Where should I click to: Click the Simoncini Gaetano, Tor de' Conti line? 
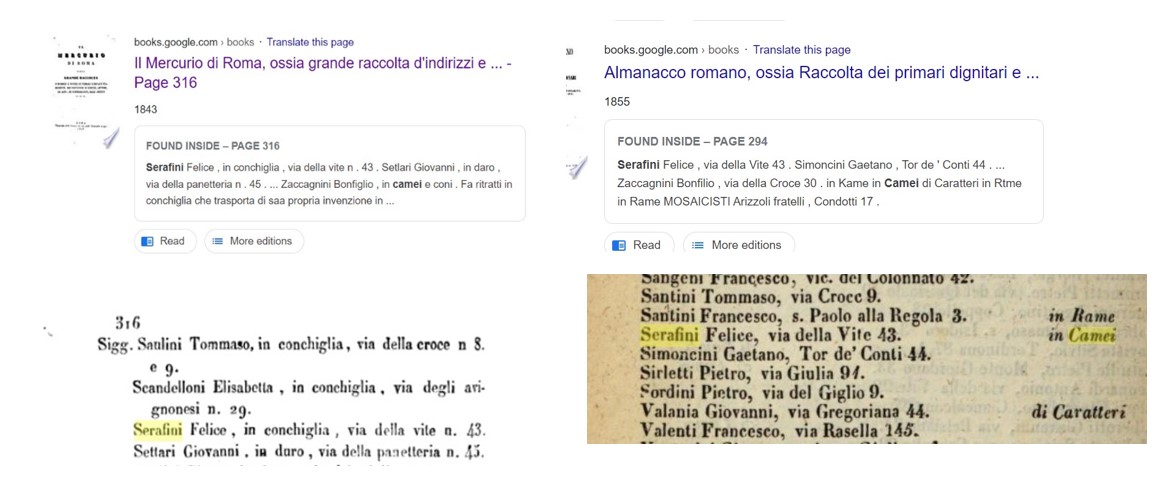(x=786, y=354)
